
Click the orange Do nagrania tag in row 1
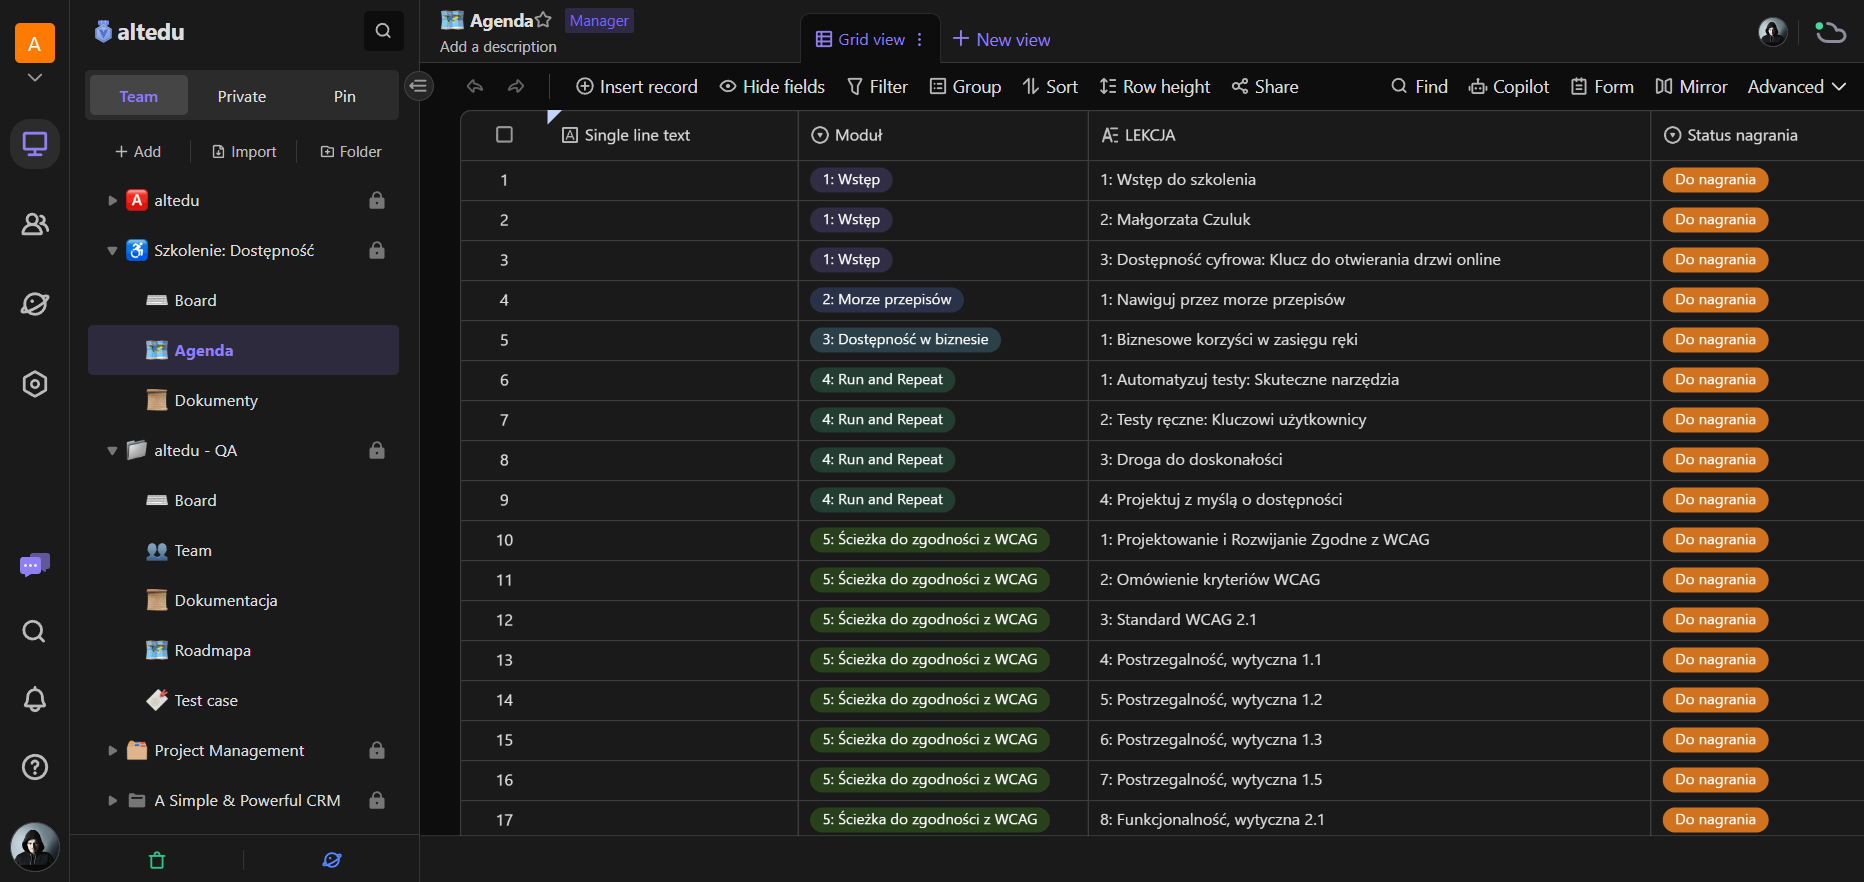(1715, 180)
